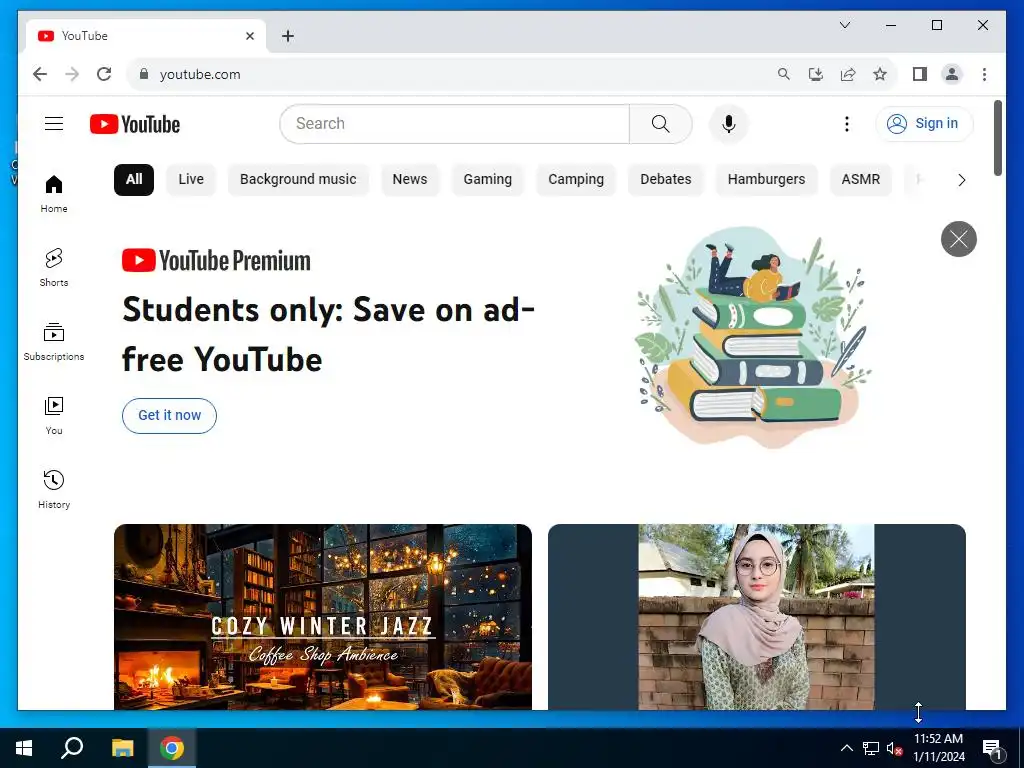The height and width of the screenshot is (768, 1024).
Task: Open File Explorer from taskbar
Action: pyautogui.click(x=122, y=748)
